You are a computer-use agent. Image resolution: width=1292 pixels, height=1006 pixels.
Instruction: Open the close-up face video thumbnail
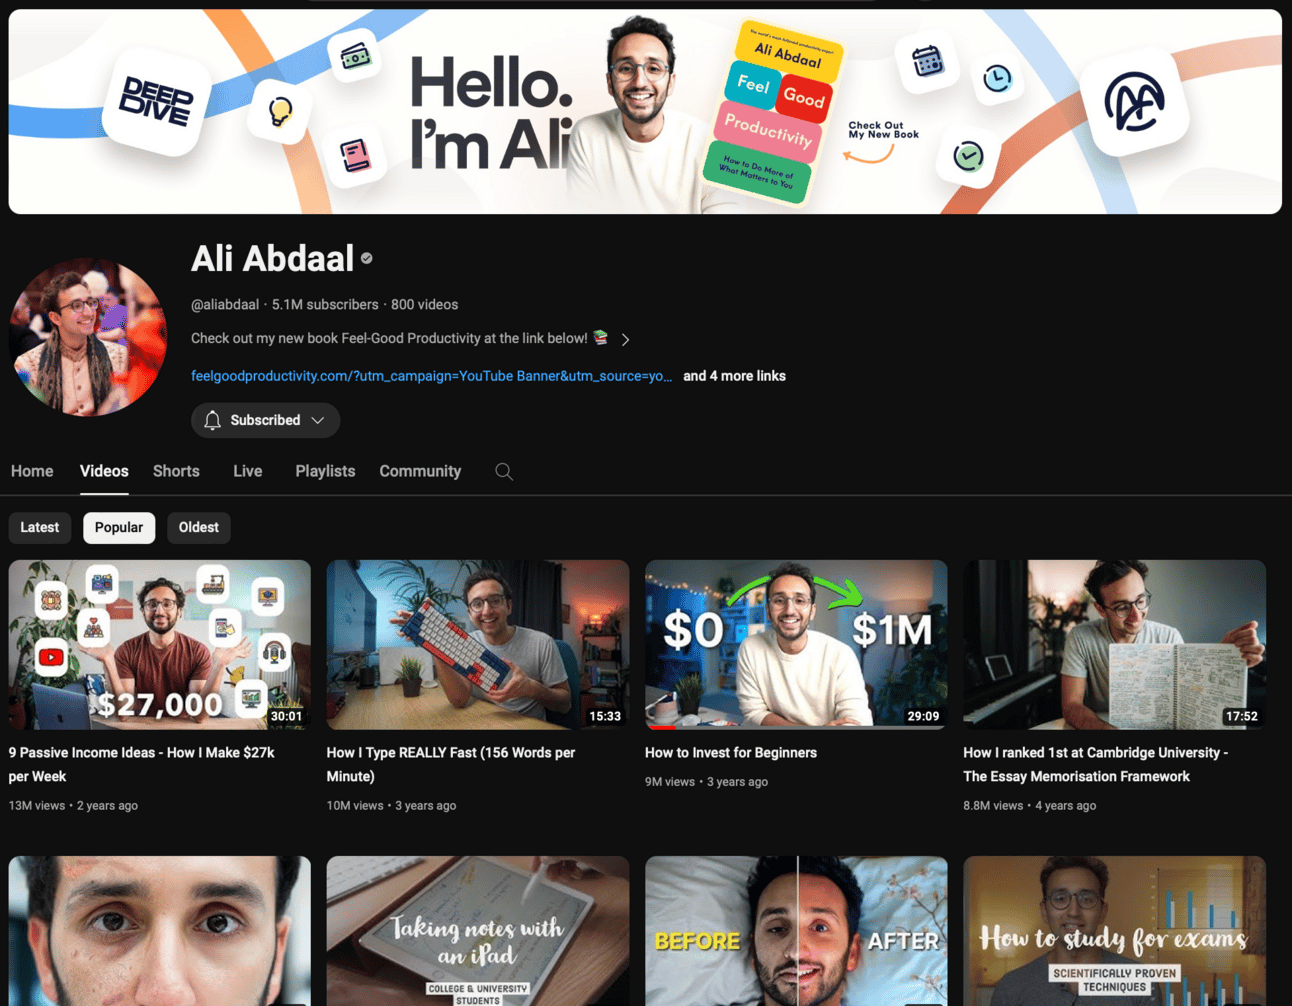160,931
